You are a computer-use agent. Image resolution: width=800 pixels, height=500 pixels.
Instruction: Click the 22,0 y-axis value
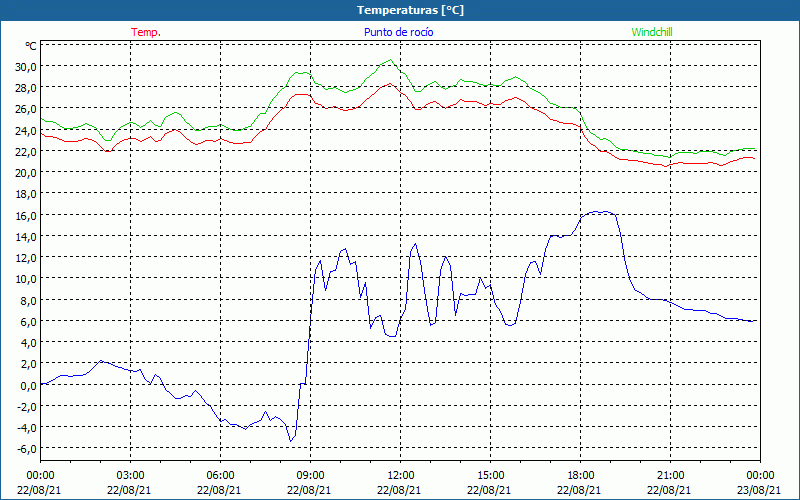tap(27, 152)
